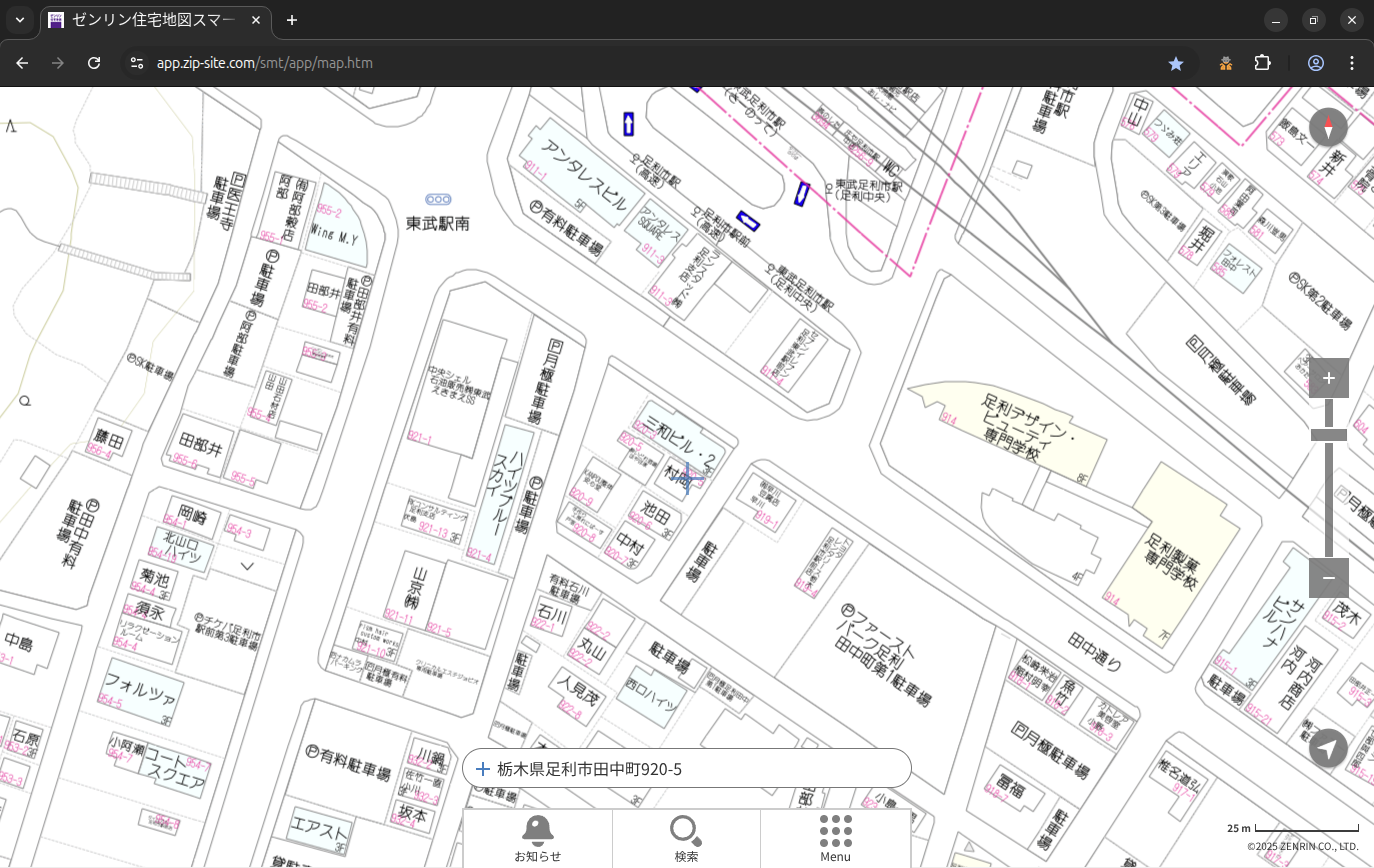Click the compass north indicator
Image resolution: width=1374 pixels, height=868 pixels.
point(1328,128)
